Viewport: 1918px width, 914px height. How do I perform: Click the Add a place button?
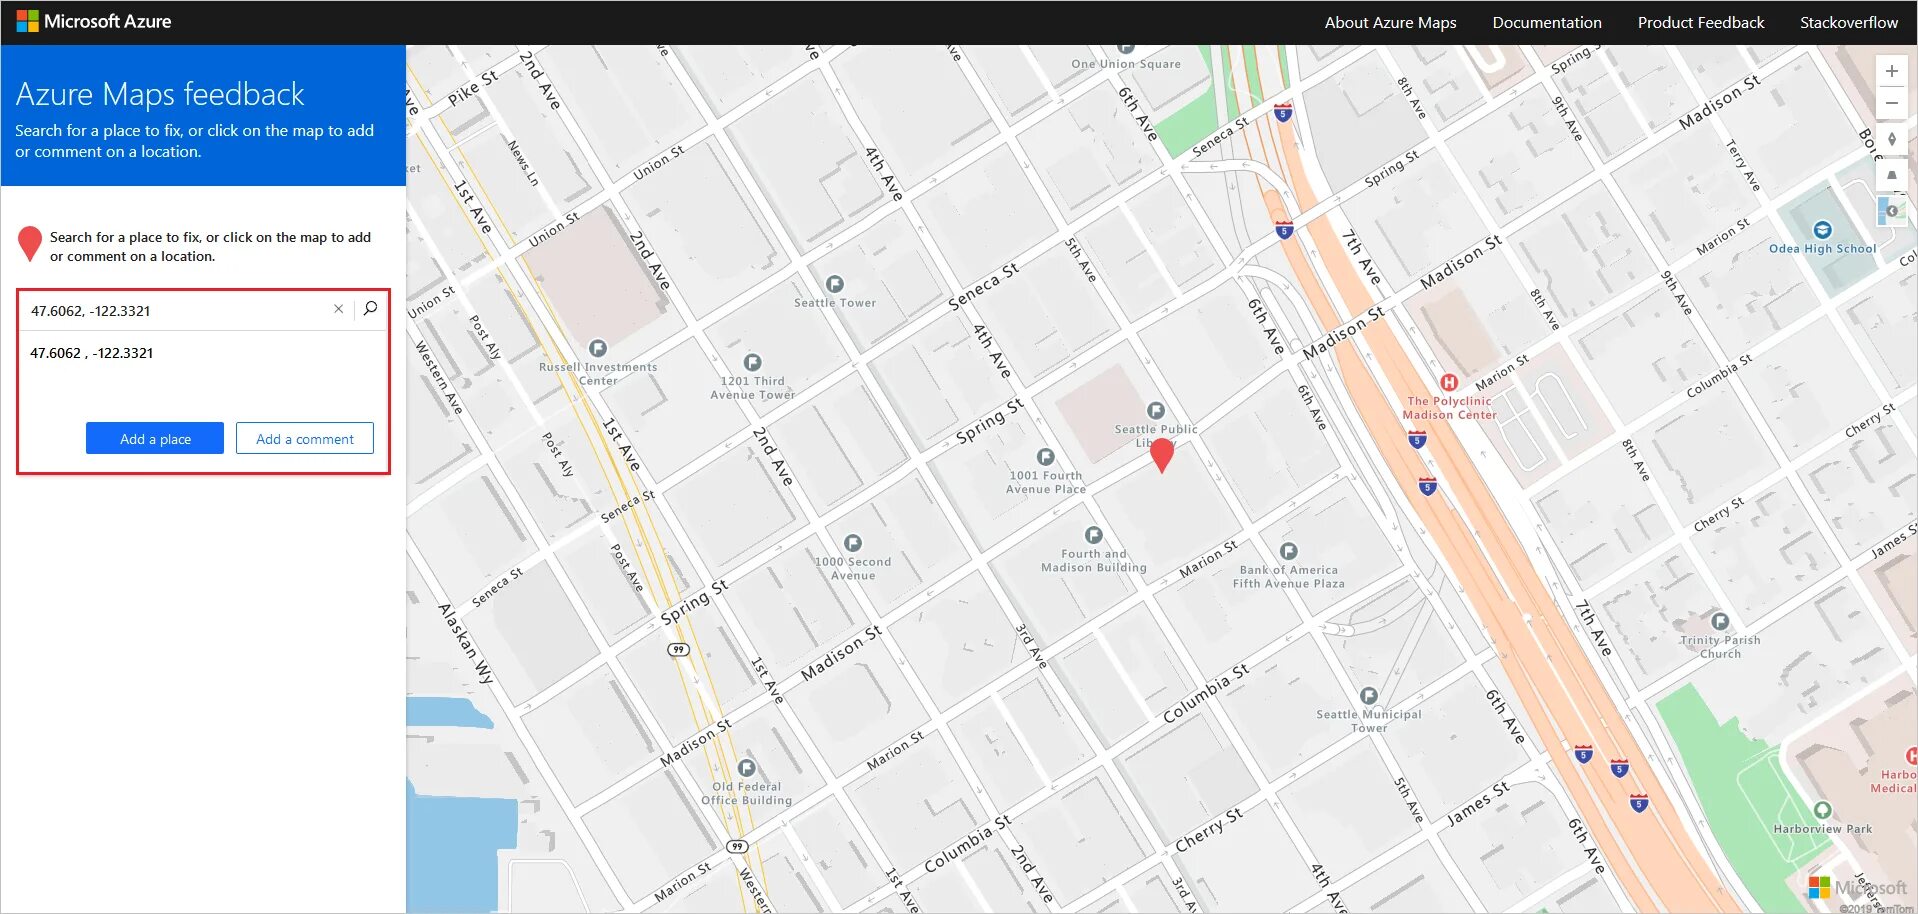(155, 438)
